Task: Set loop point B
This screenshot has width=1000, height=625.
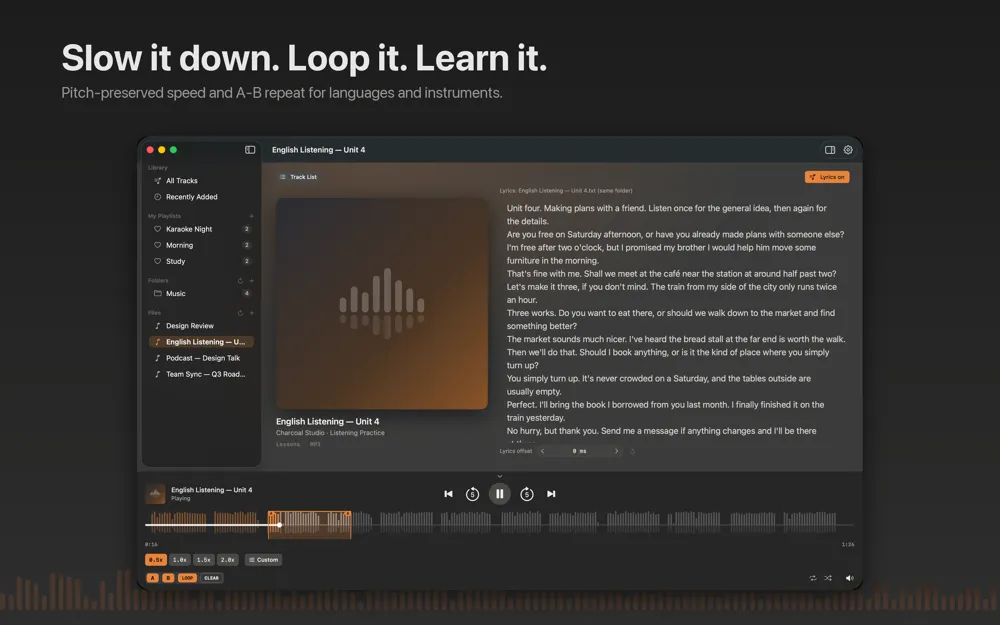Action: 168,578
